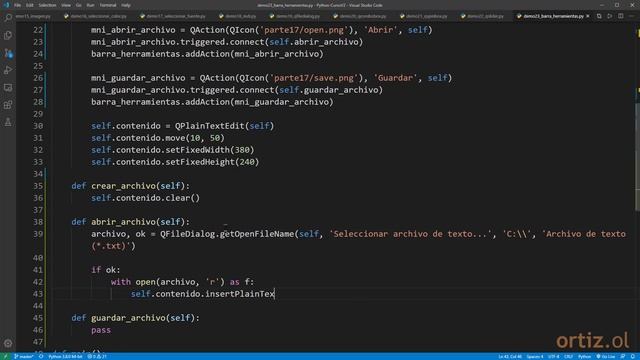
Task: Open the Remote Explorer view
Action: pyautogui.click(x=8, y=88)
